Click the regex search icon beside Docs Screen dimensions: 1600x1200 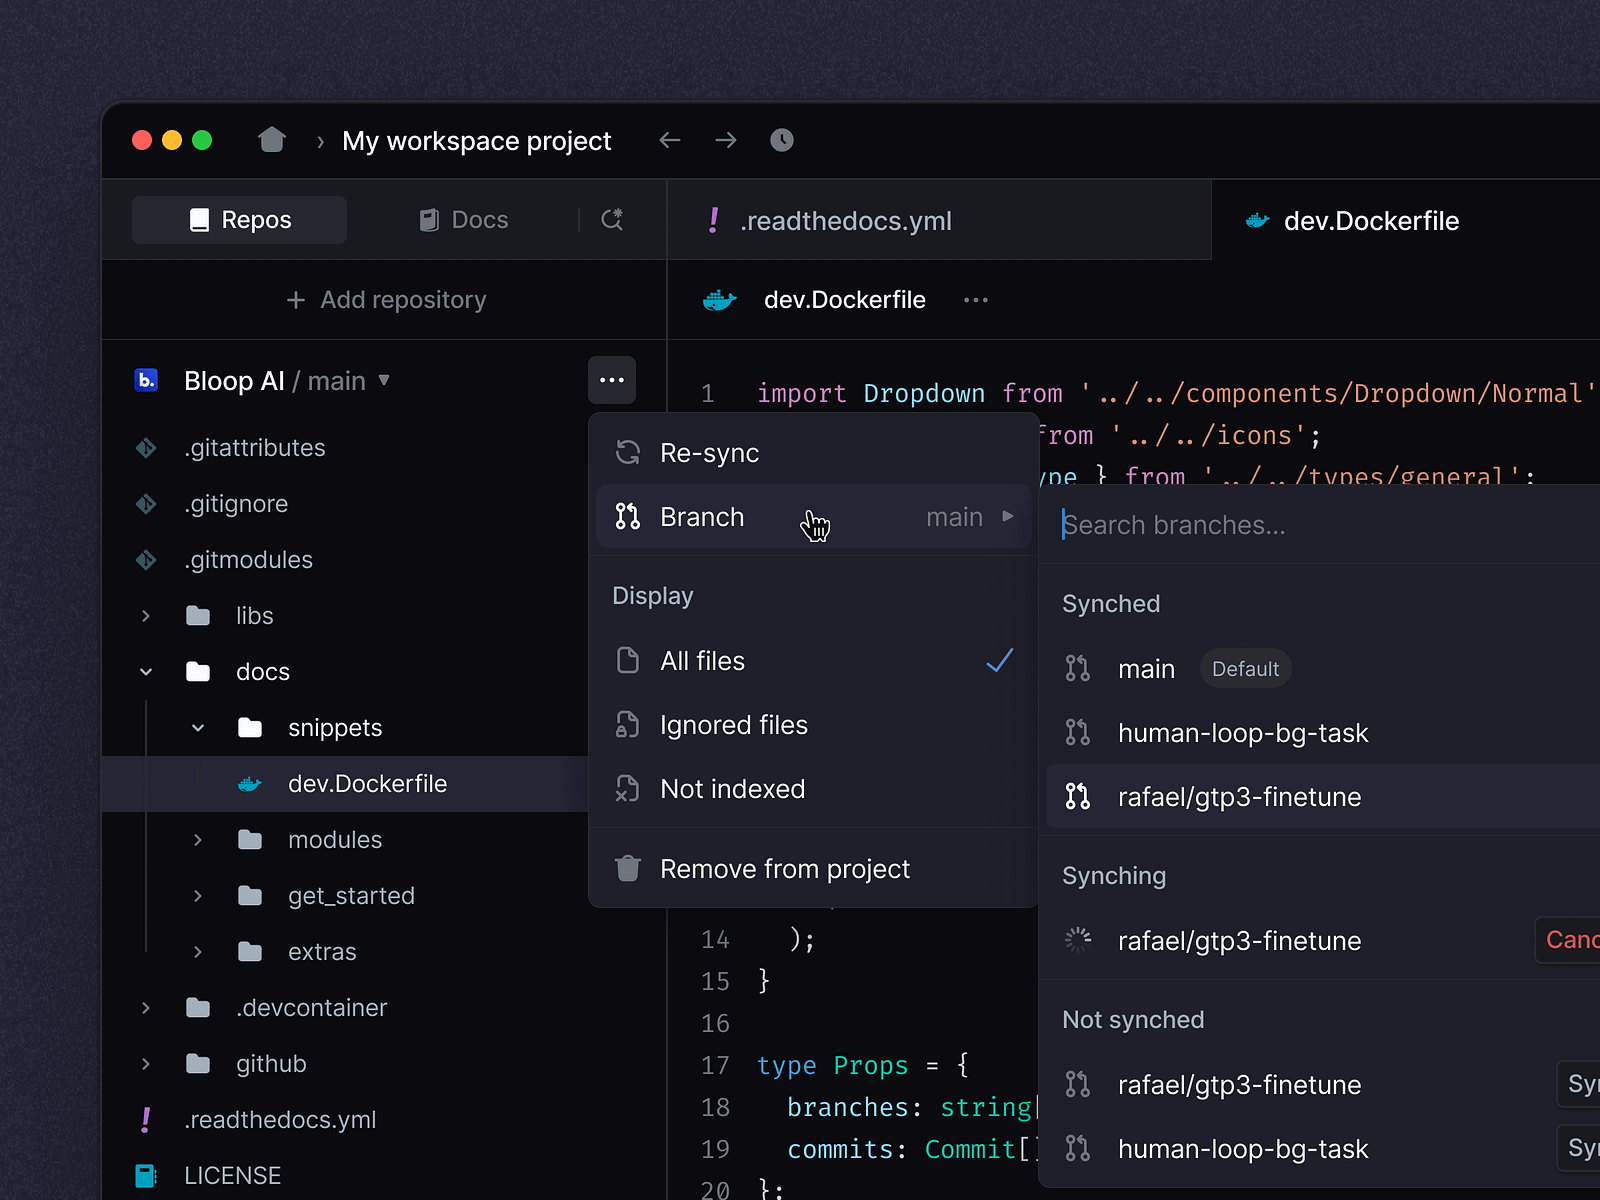(612, 219)
